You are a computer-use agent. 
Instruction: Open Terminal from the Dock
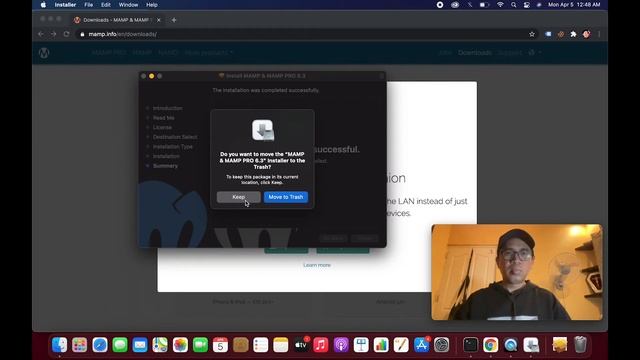pyautogui.click(x=470, y=345)
